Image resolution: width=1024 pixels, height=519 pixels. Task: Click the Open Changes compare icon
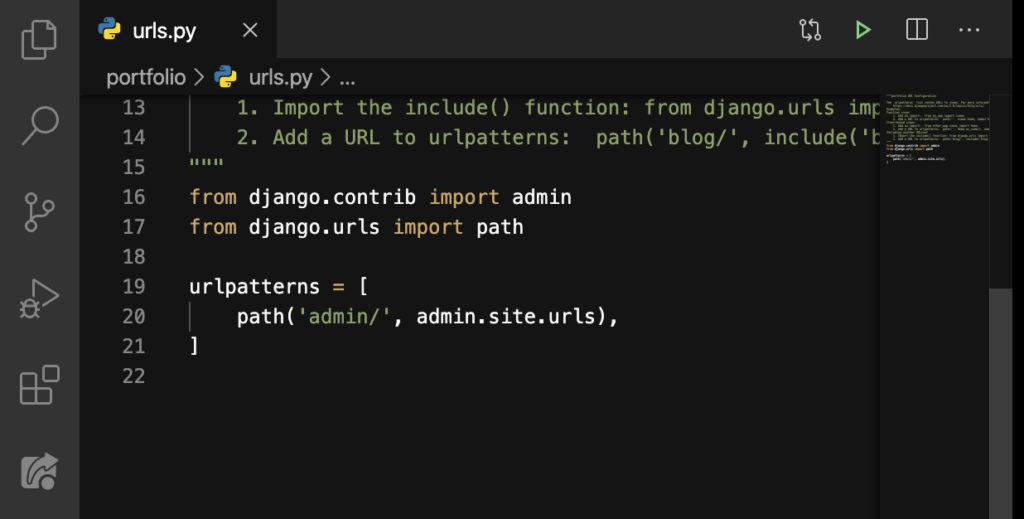pos(810,30)
